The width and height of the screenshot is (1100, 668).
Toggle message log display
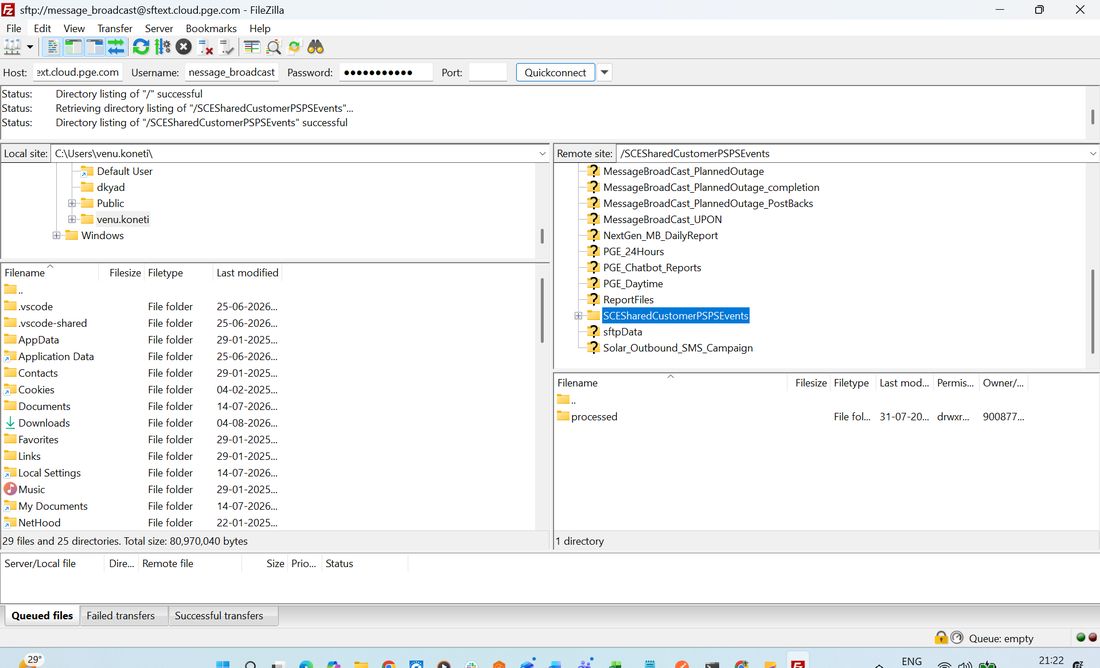coord(53,47)
